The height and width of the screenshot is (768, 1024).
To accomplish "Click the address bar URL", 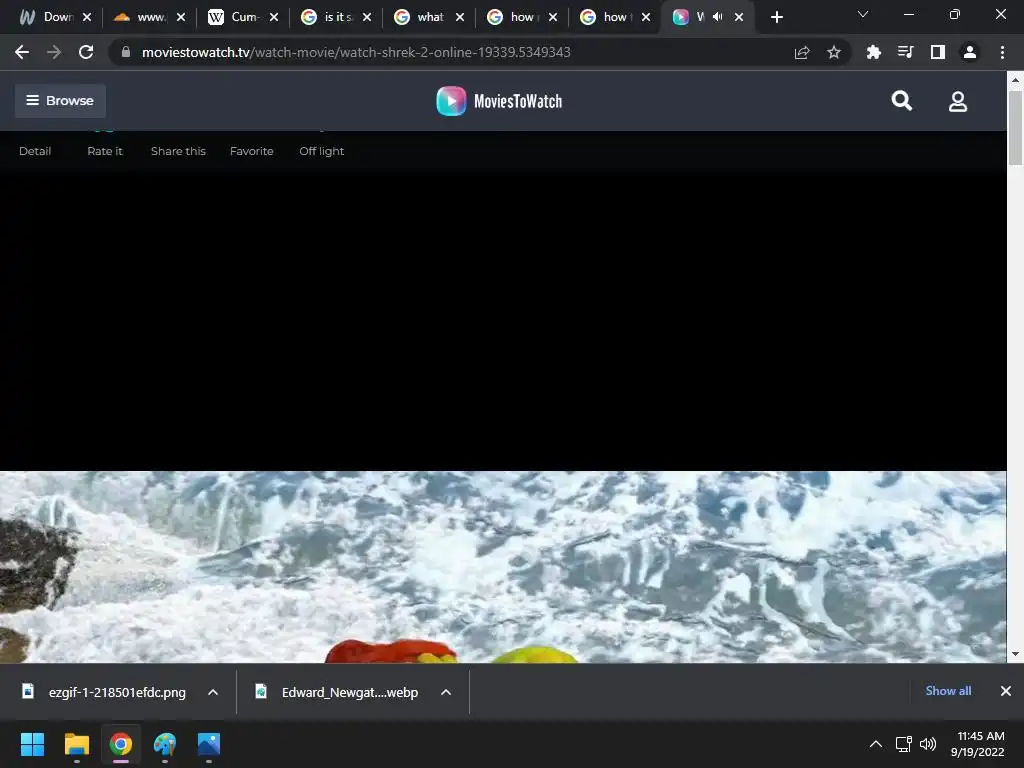I will [x=356, y=52].
